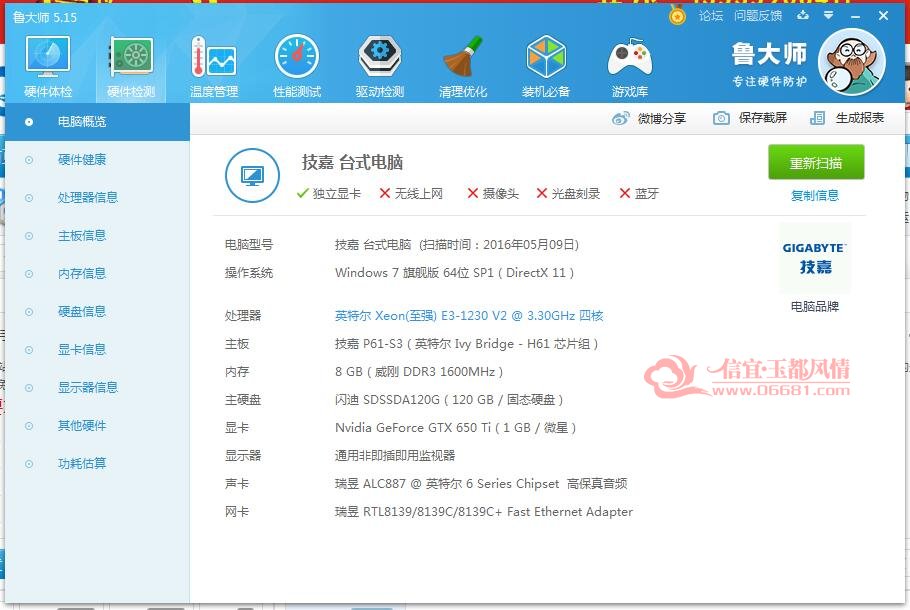Click 保存截屏 save screenshot

[750, 118]
